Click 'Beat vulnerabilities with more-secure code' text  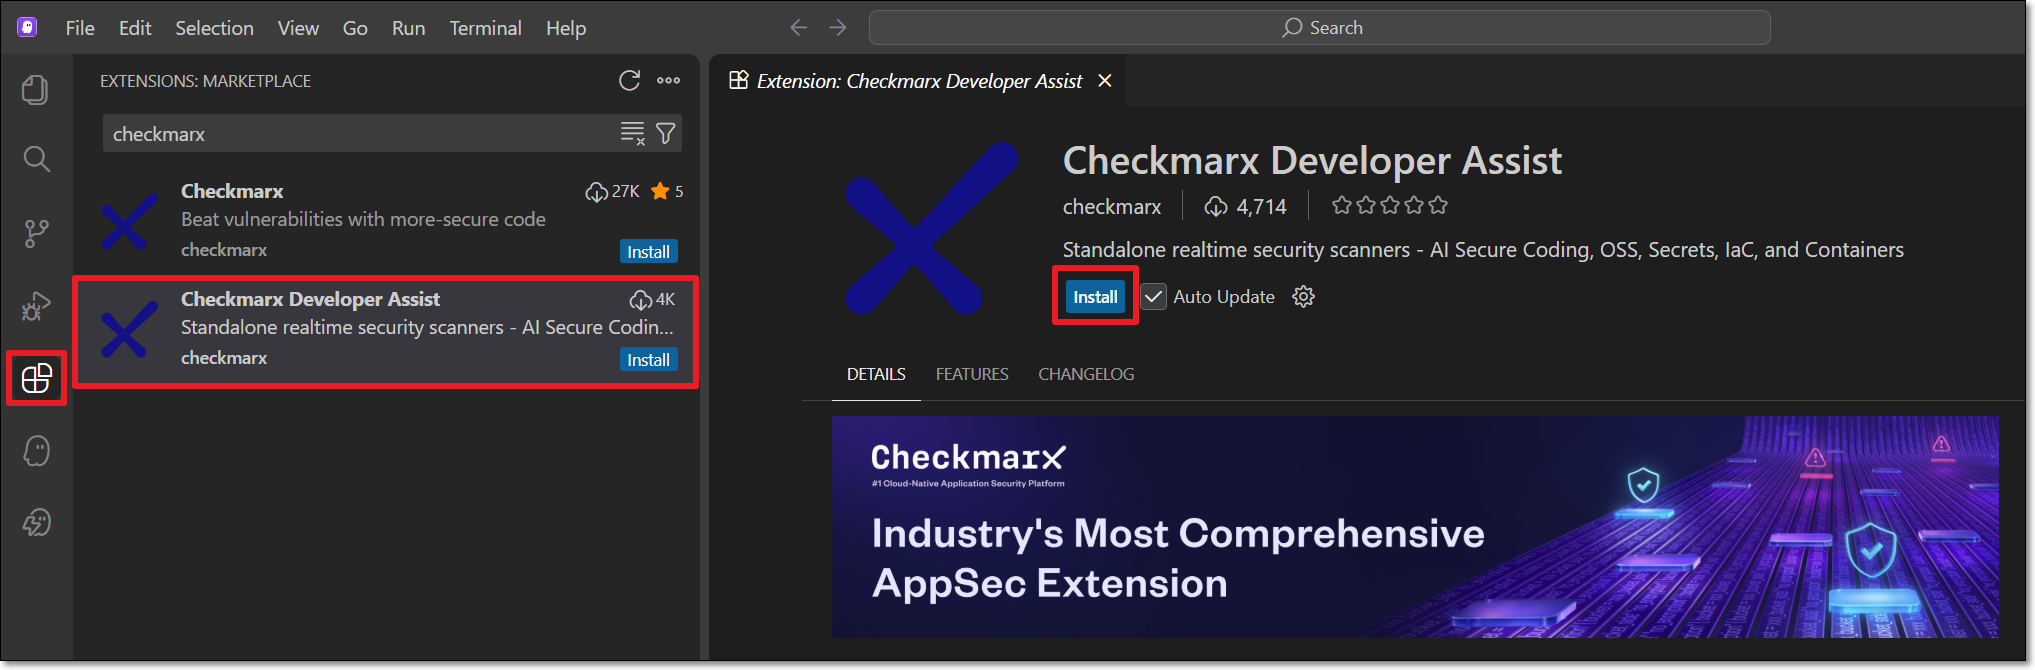click(363, 219)
